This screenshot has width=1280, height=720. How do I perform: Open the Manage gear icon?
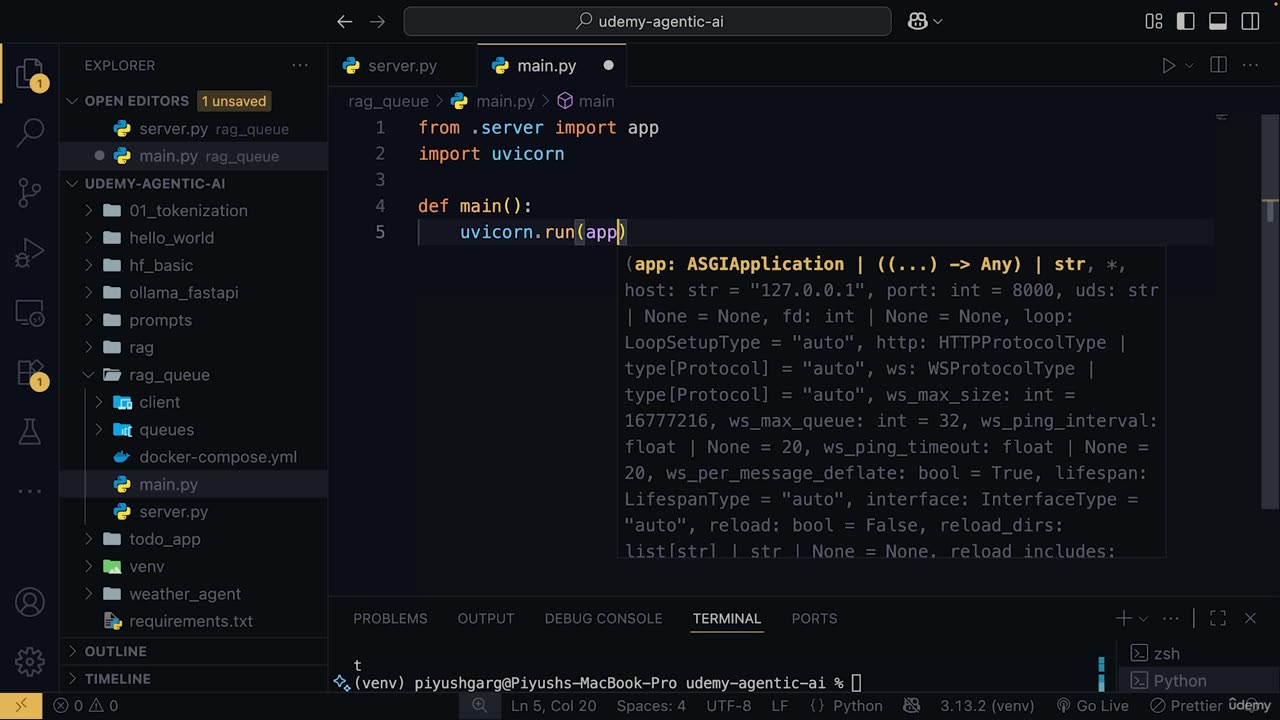point(30,661)
